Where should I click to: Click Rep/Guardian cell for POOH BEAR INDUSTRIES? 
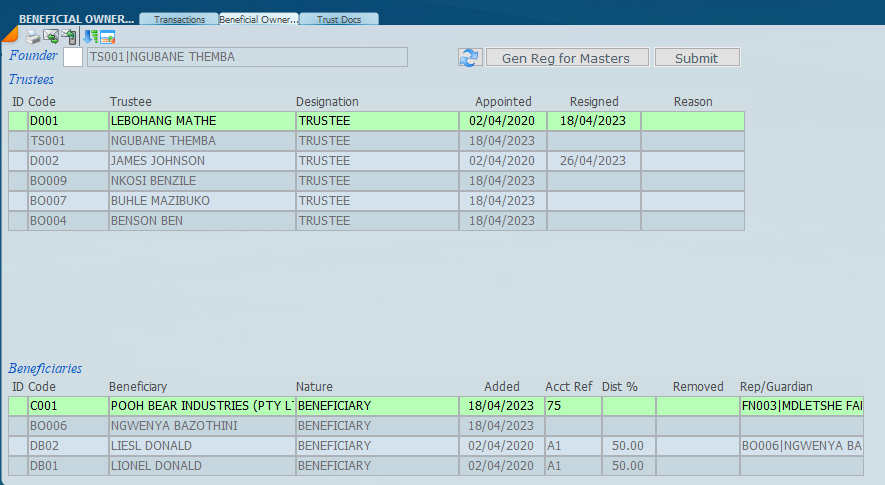pos(800,406)
